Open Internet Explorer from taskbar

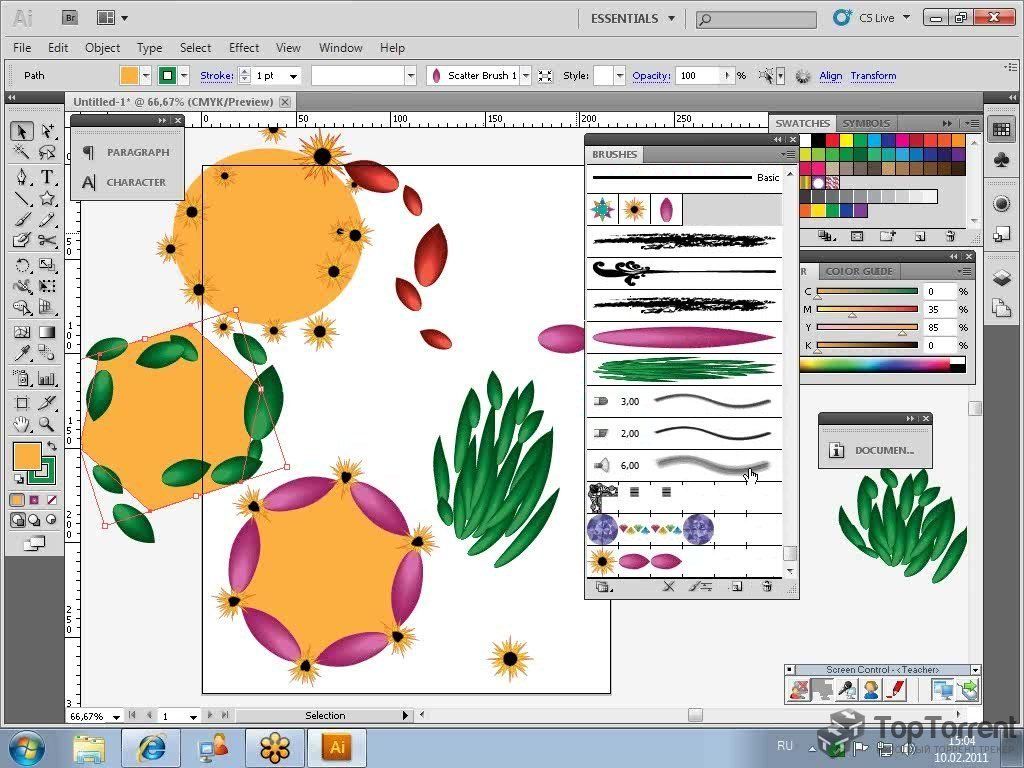[x=152, y=748]
